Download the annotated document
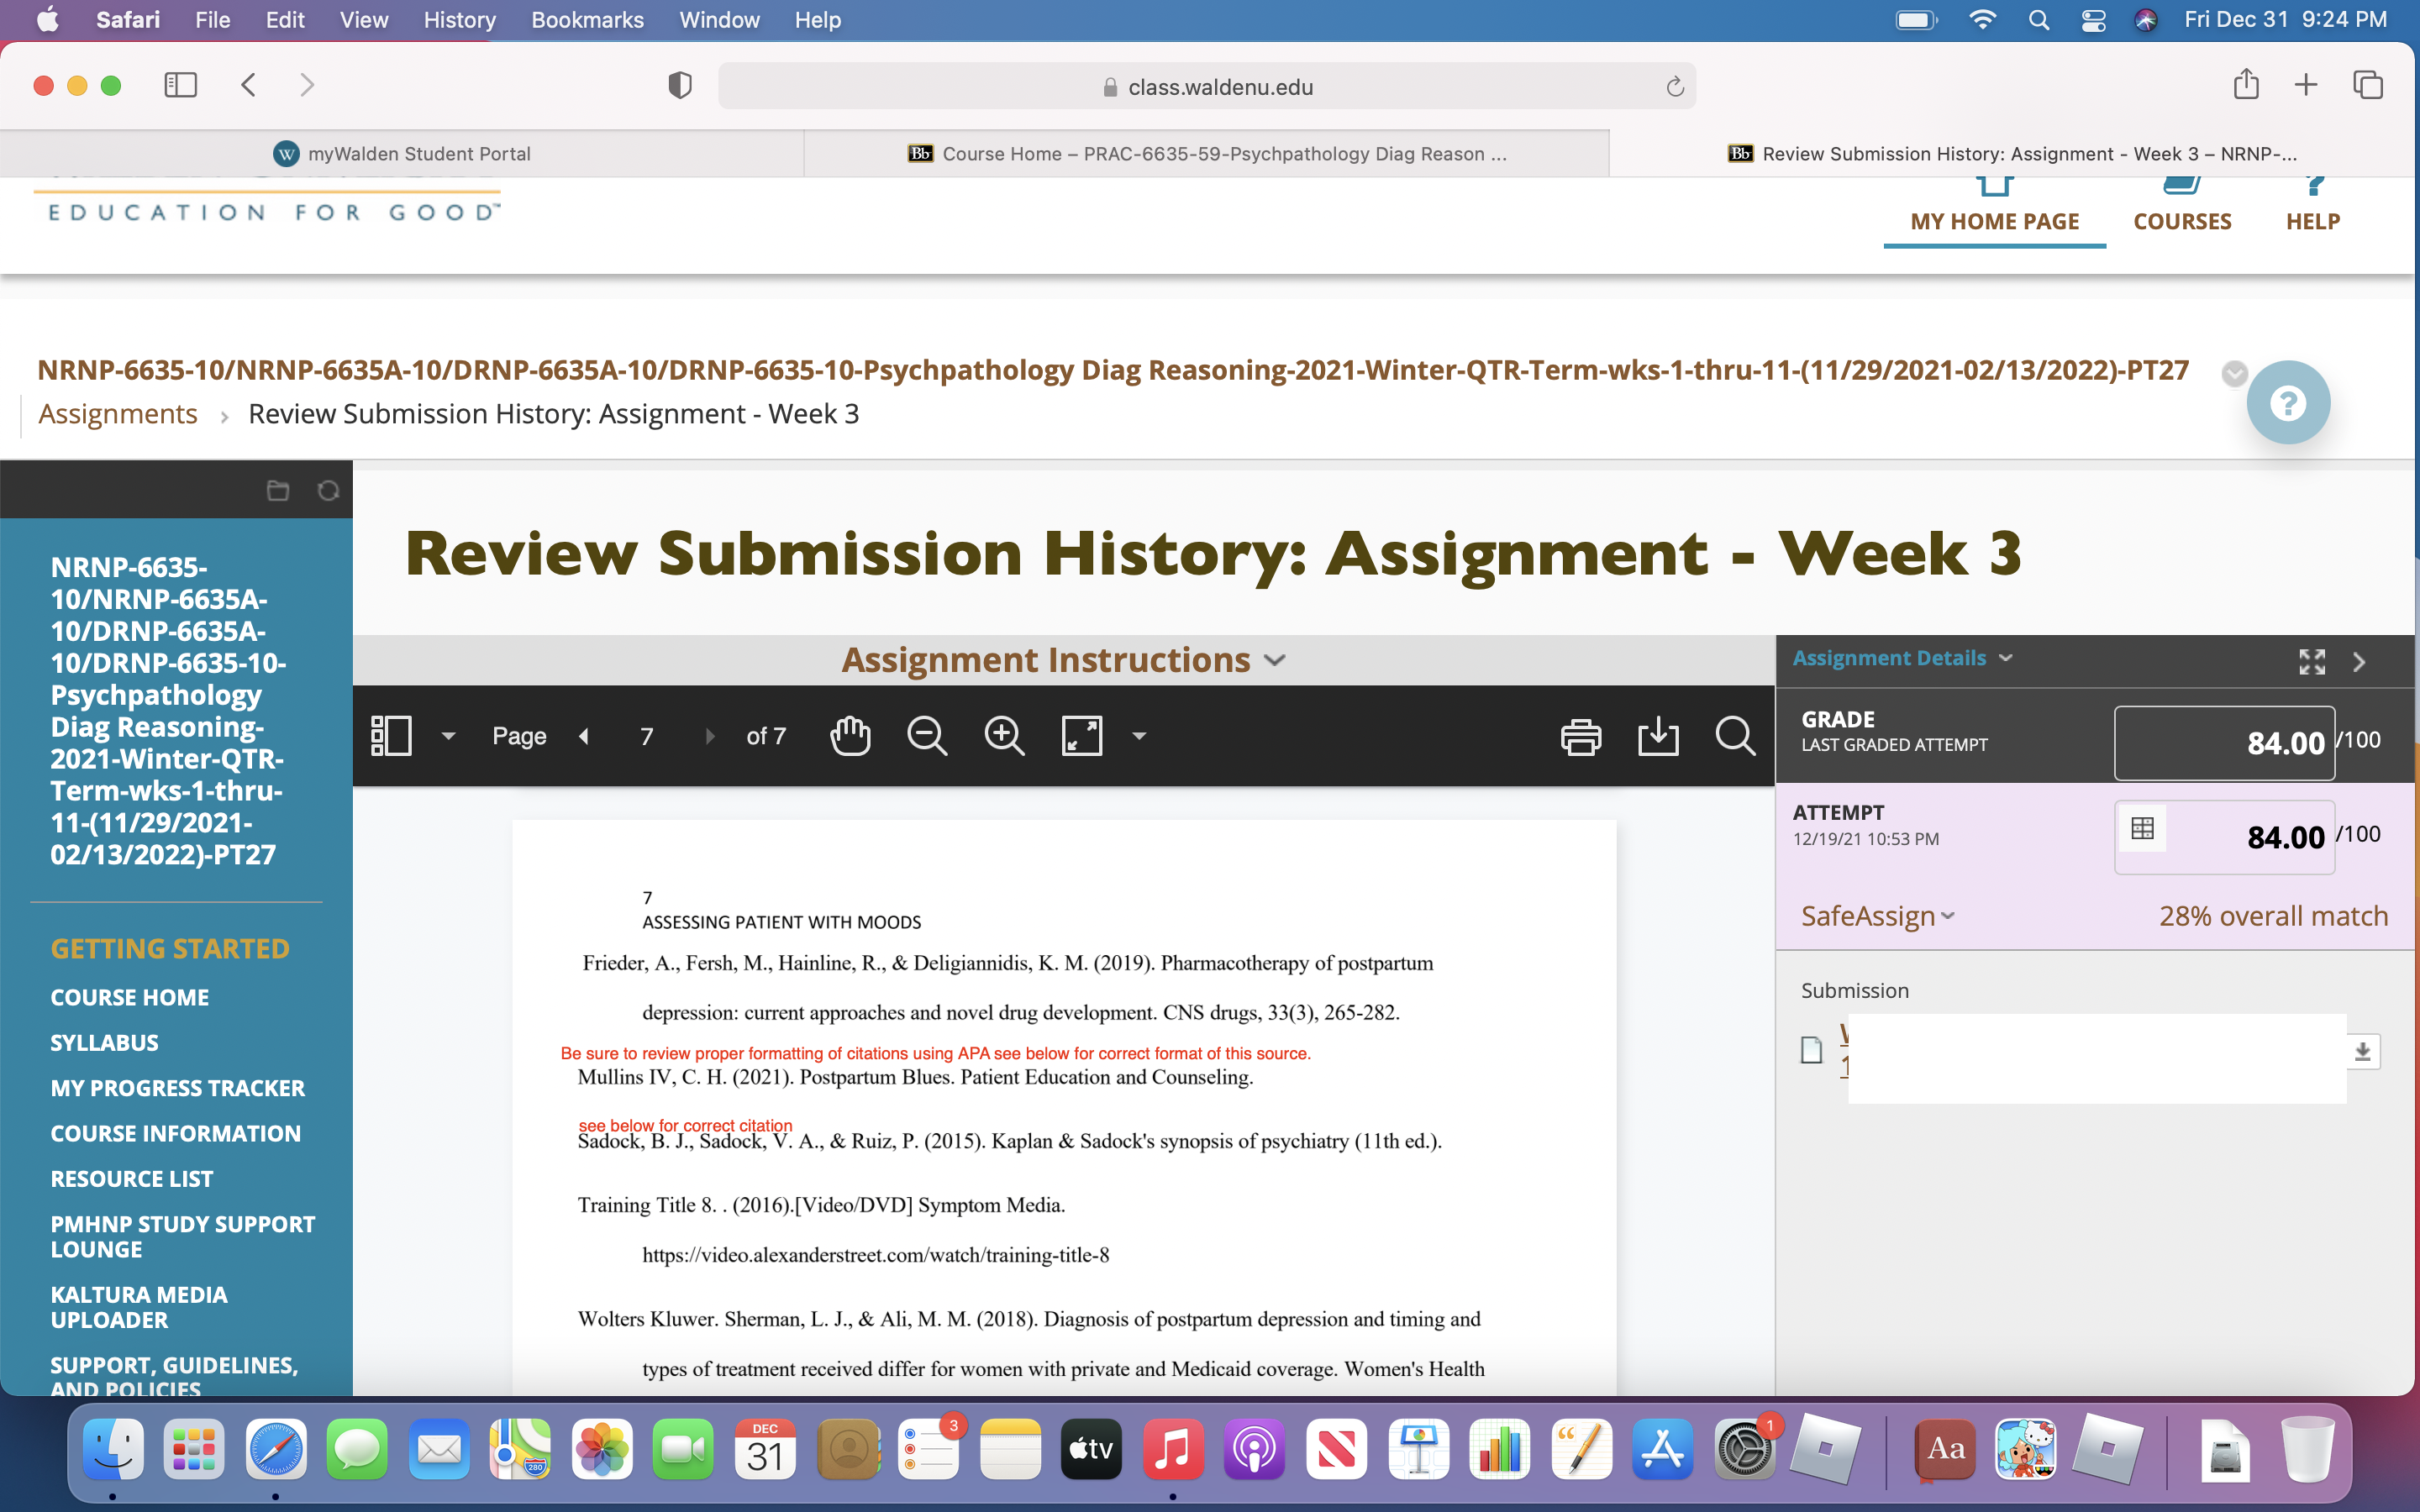 click(x=1658, y=736)
